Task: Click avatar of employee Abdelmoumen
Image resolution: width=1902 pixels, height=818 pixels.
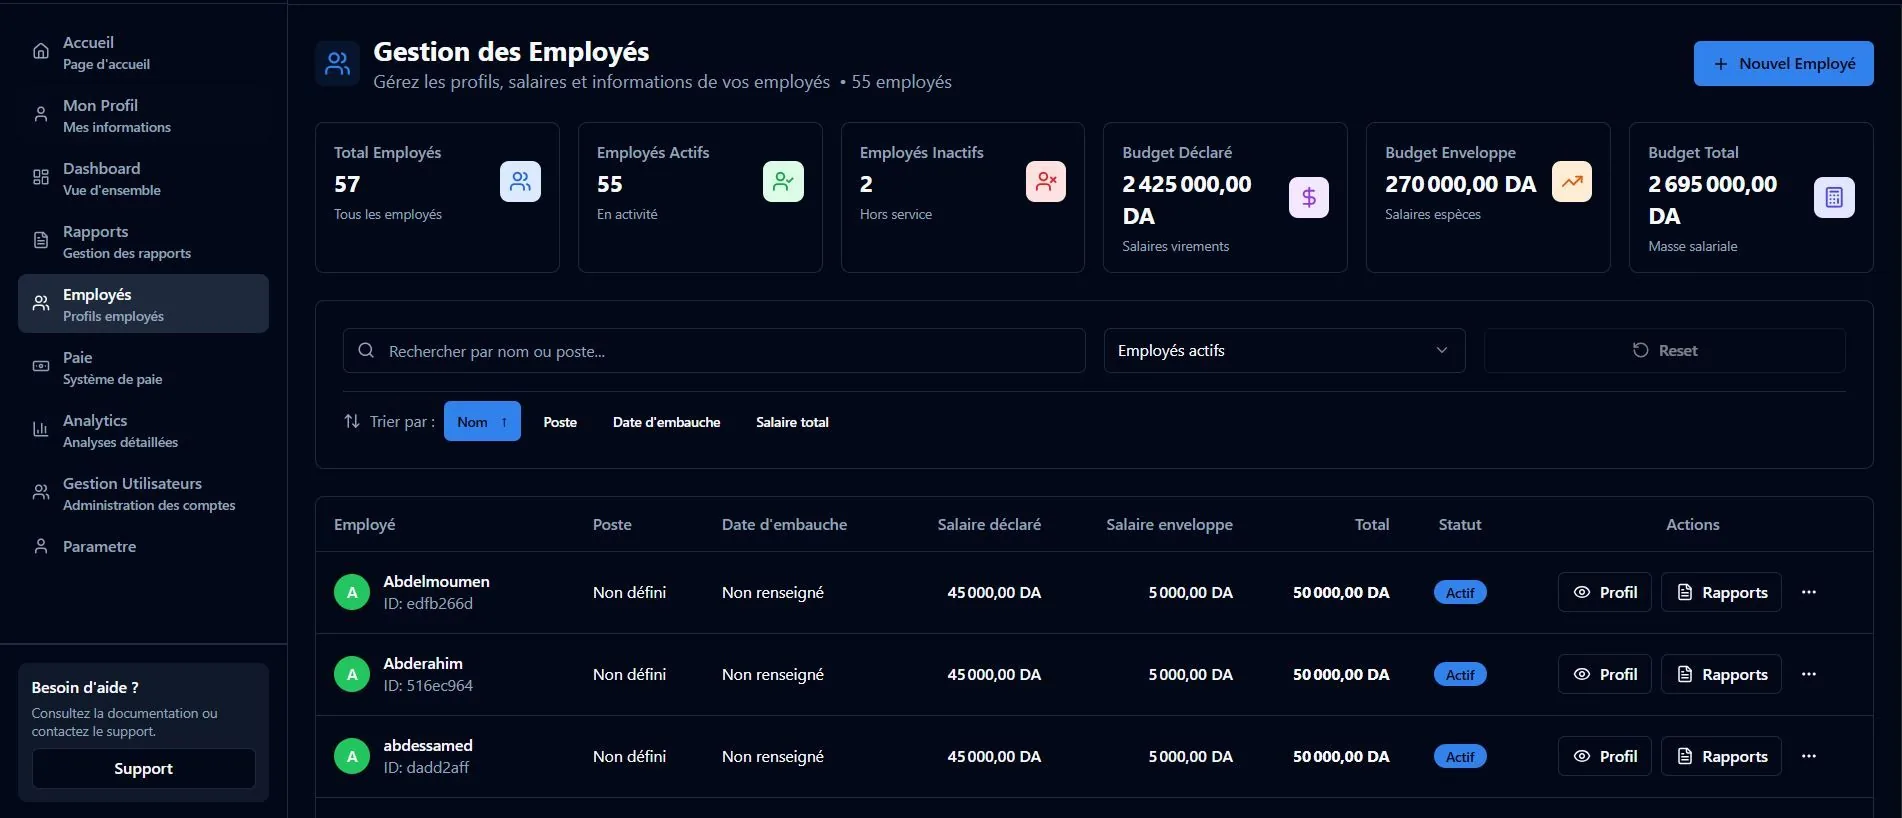Action: click(352, 593)
